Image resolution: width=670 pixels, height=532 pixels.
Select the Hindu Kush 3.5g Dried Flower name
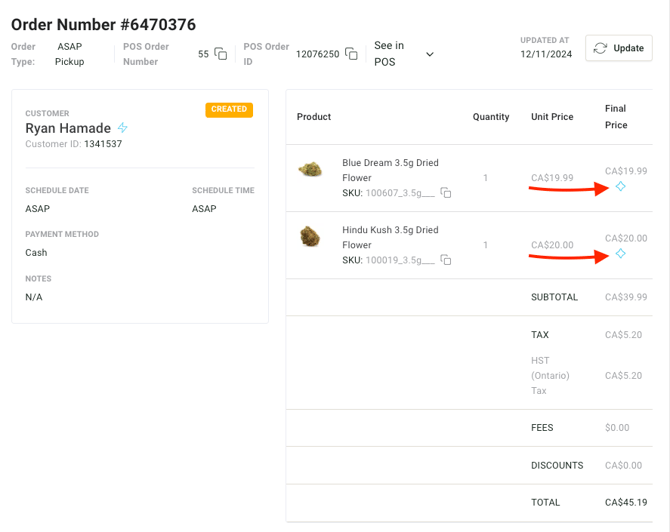pos(390,237)
